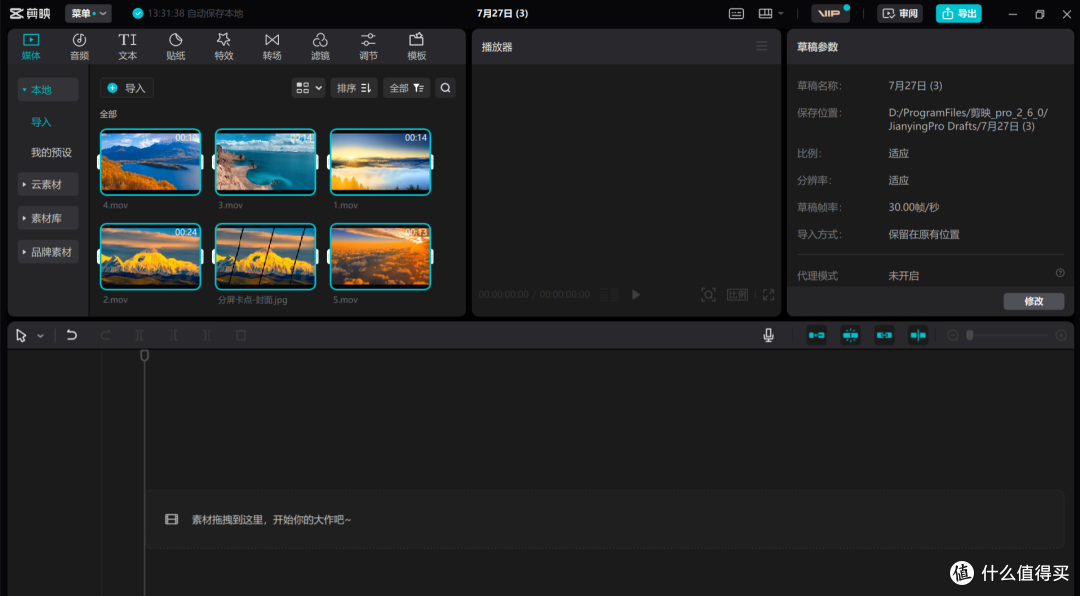The height and width of the screenshot is (596, 1080).
Task: Toggle clip linkage button
Action: (x=884, y=336)
